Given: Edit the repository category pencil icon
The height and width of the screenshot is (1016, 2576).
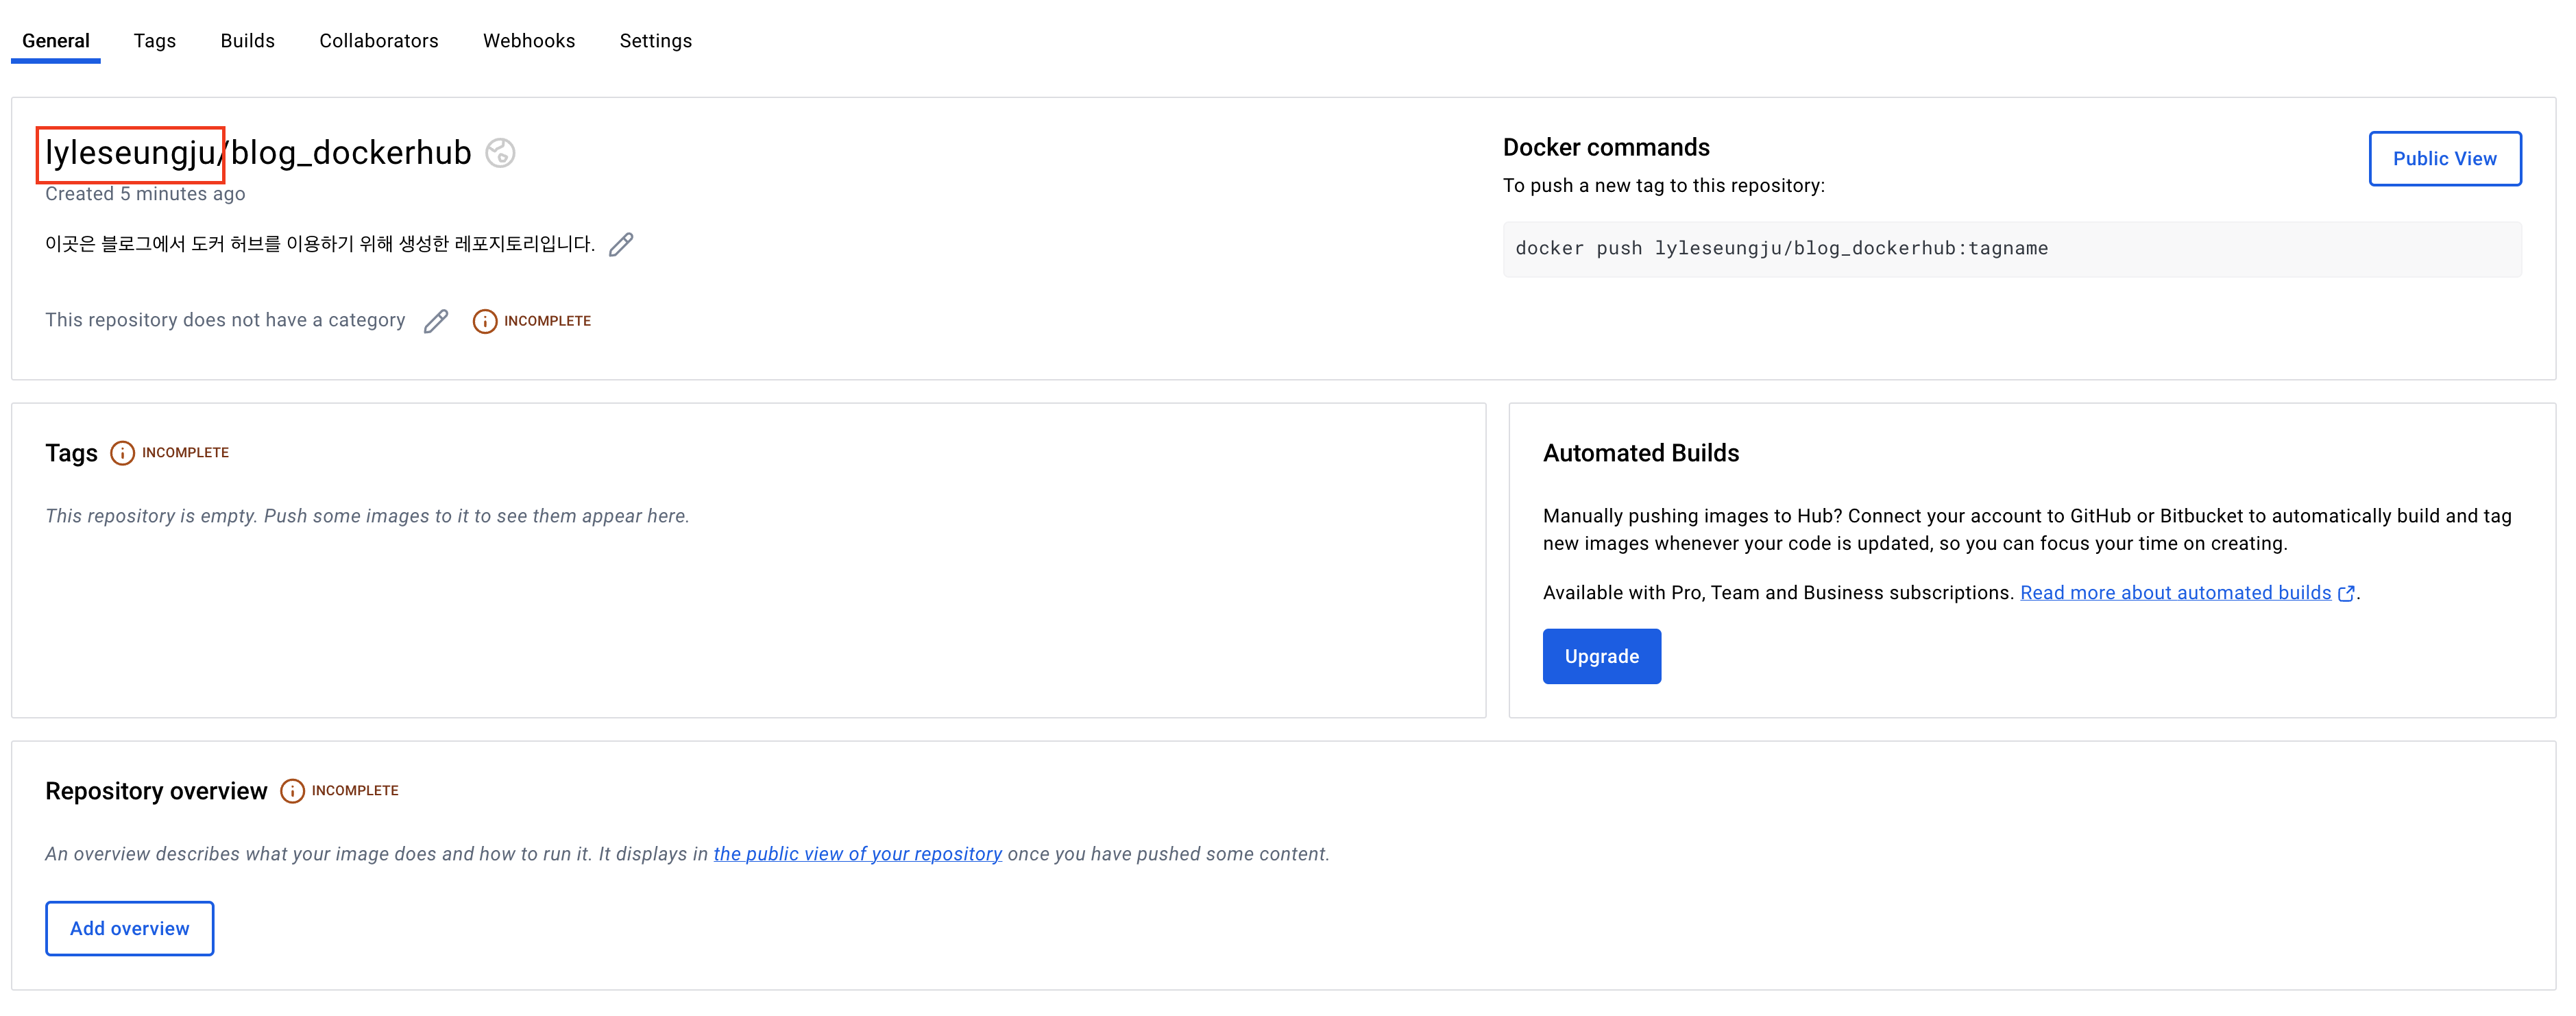Looking at the screenshot, I should click(x=436, y=321).
